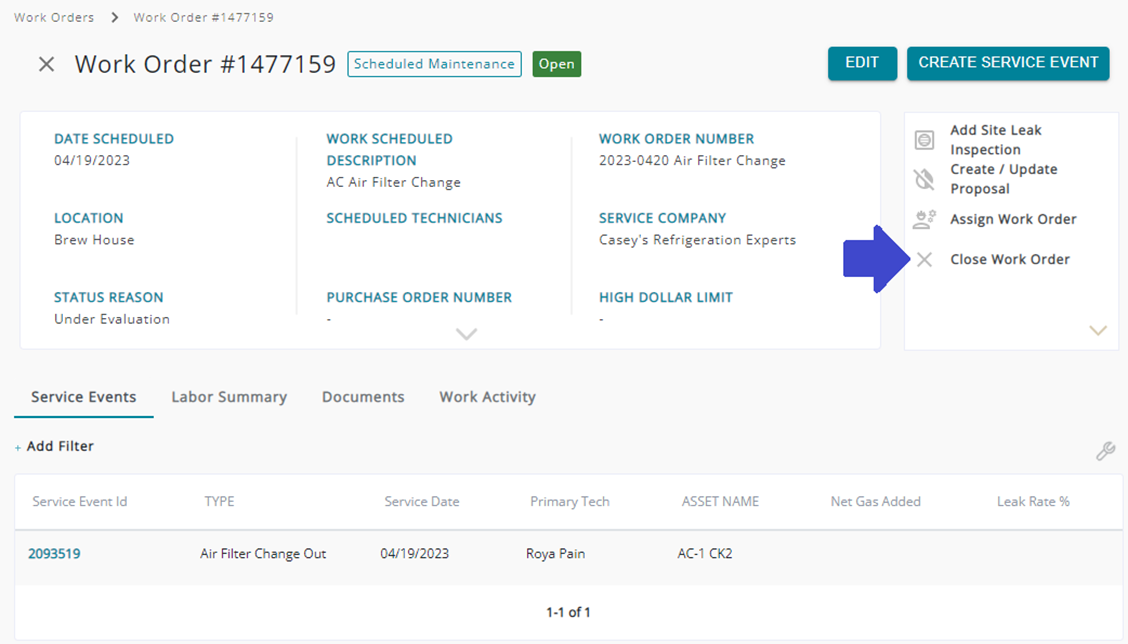The height and width of the screenshot is (644, 1128).
Task: Open the Documents tab
Action: click(x=363, y=397)
